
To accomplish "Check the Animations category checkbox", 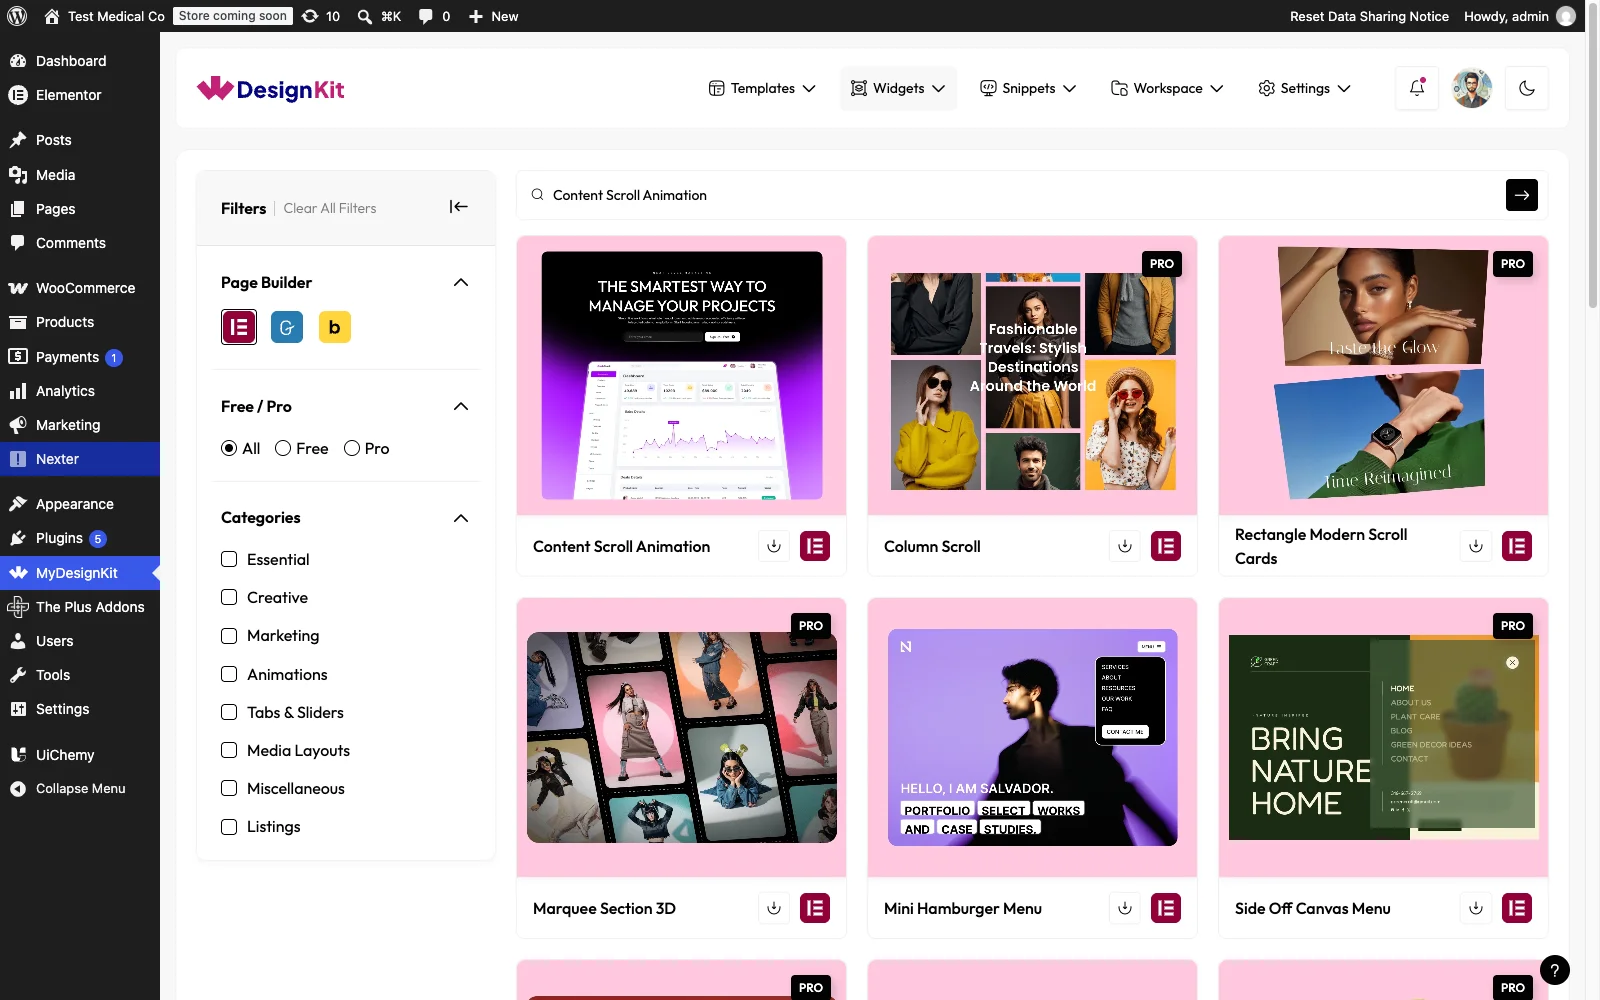I will click(229, 674).
